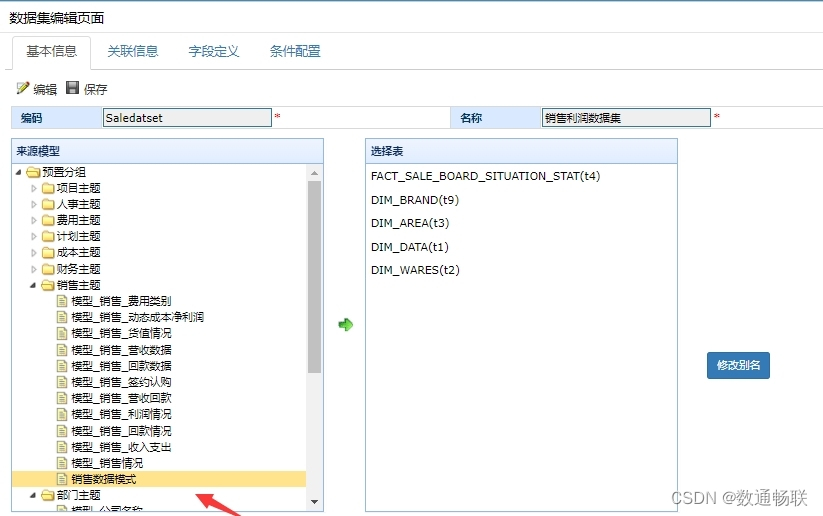823x516 pixels.
Task: Click document icon of 模型_销售_回款情况
Action: coord(62,431)
